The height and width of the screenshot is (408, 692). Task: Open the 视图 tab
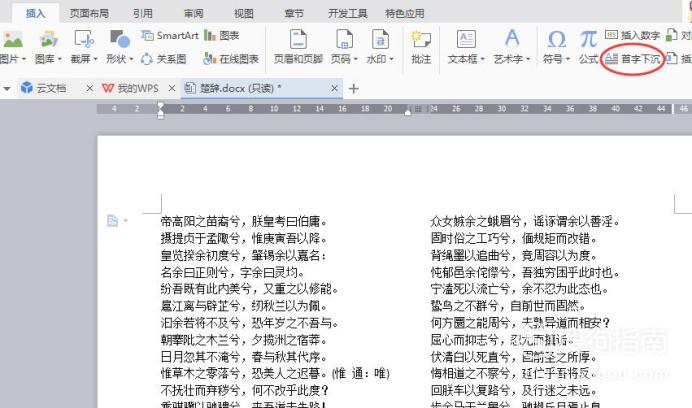tap(244, 14)
